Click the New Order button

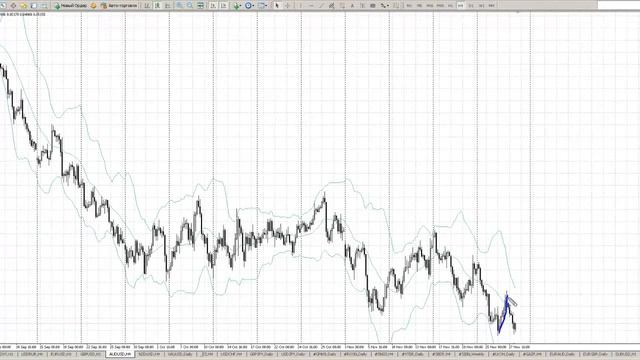[x=71, y=6]
